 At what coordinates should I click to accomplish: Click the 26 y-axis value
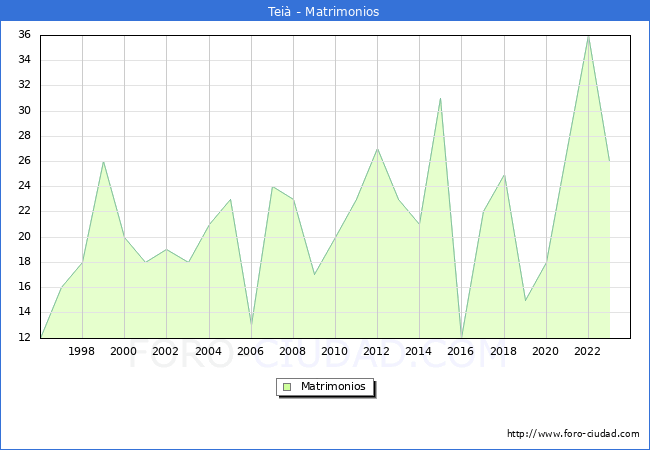click(24, 161)
